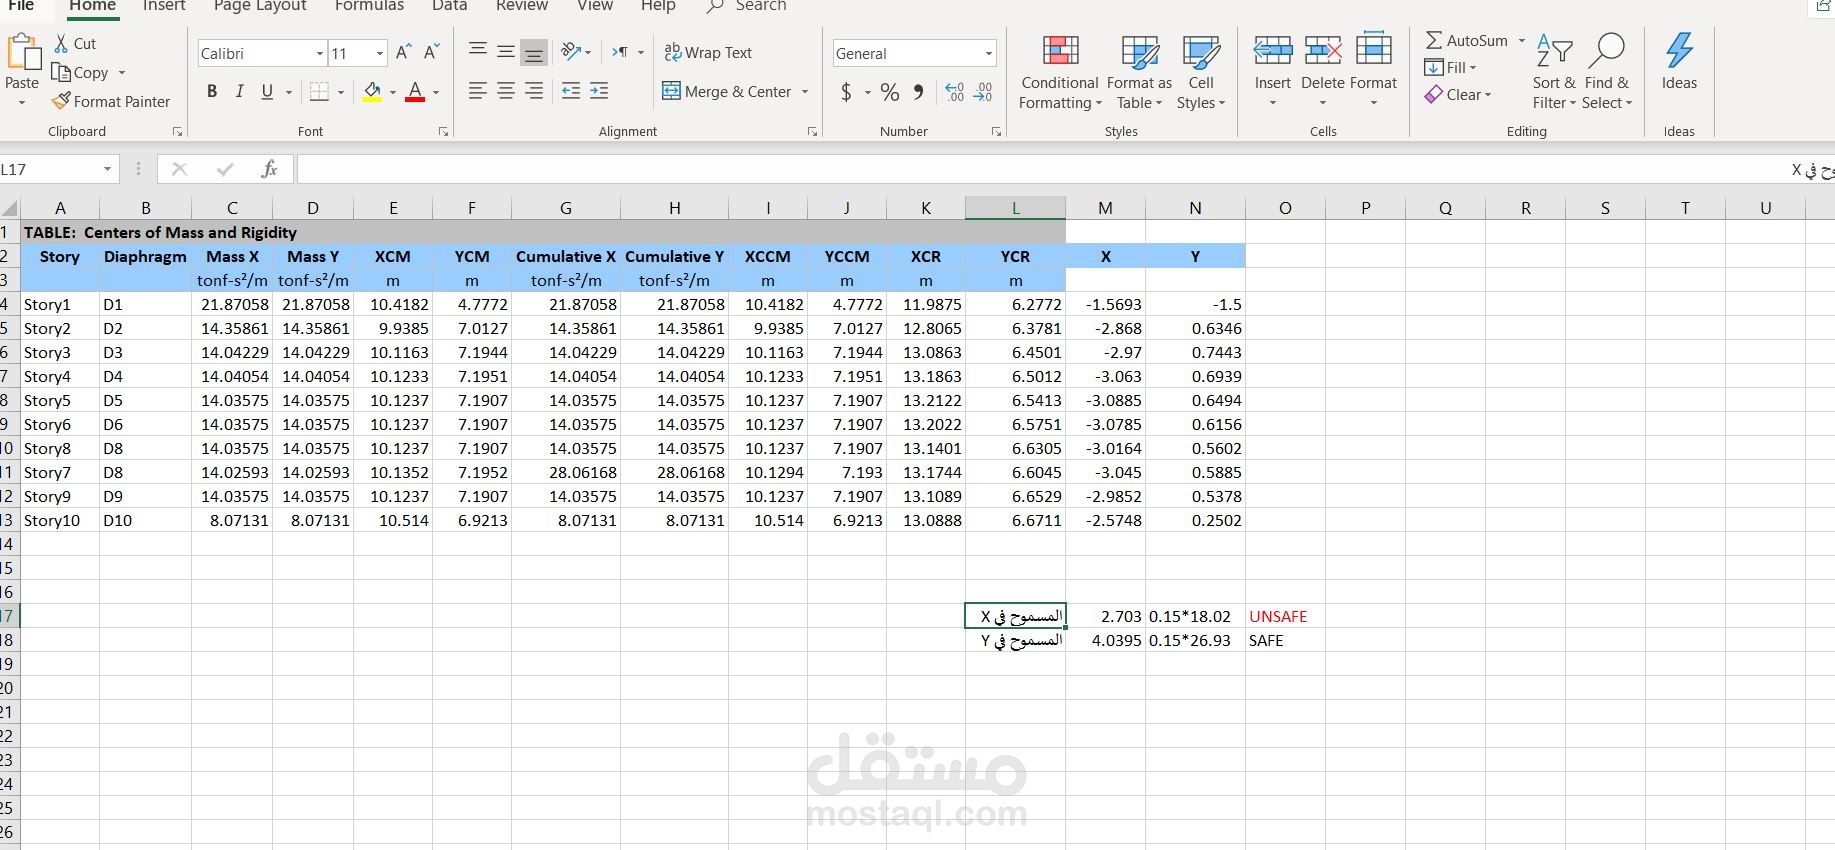Image resolution: width=1835 pixels, height=850 pixels.
Task: Toggle Italic formatting
Action: pos(239,92)
